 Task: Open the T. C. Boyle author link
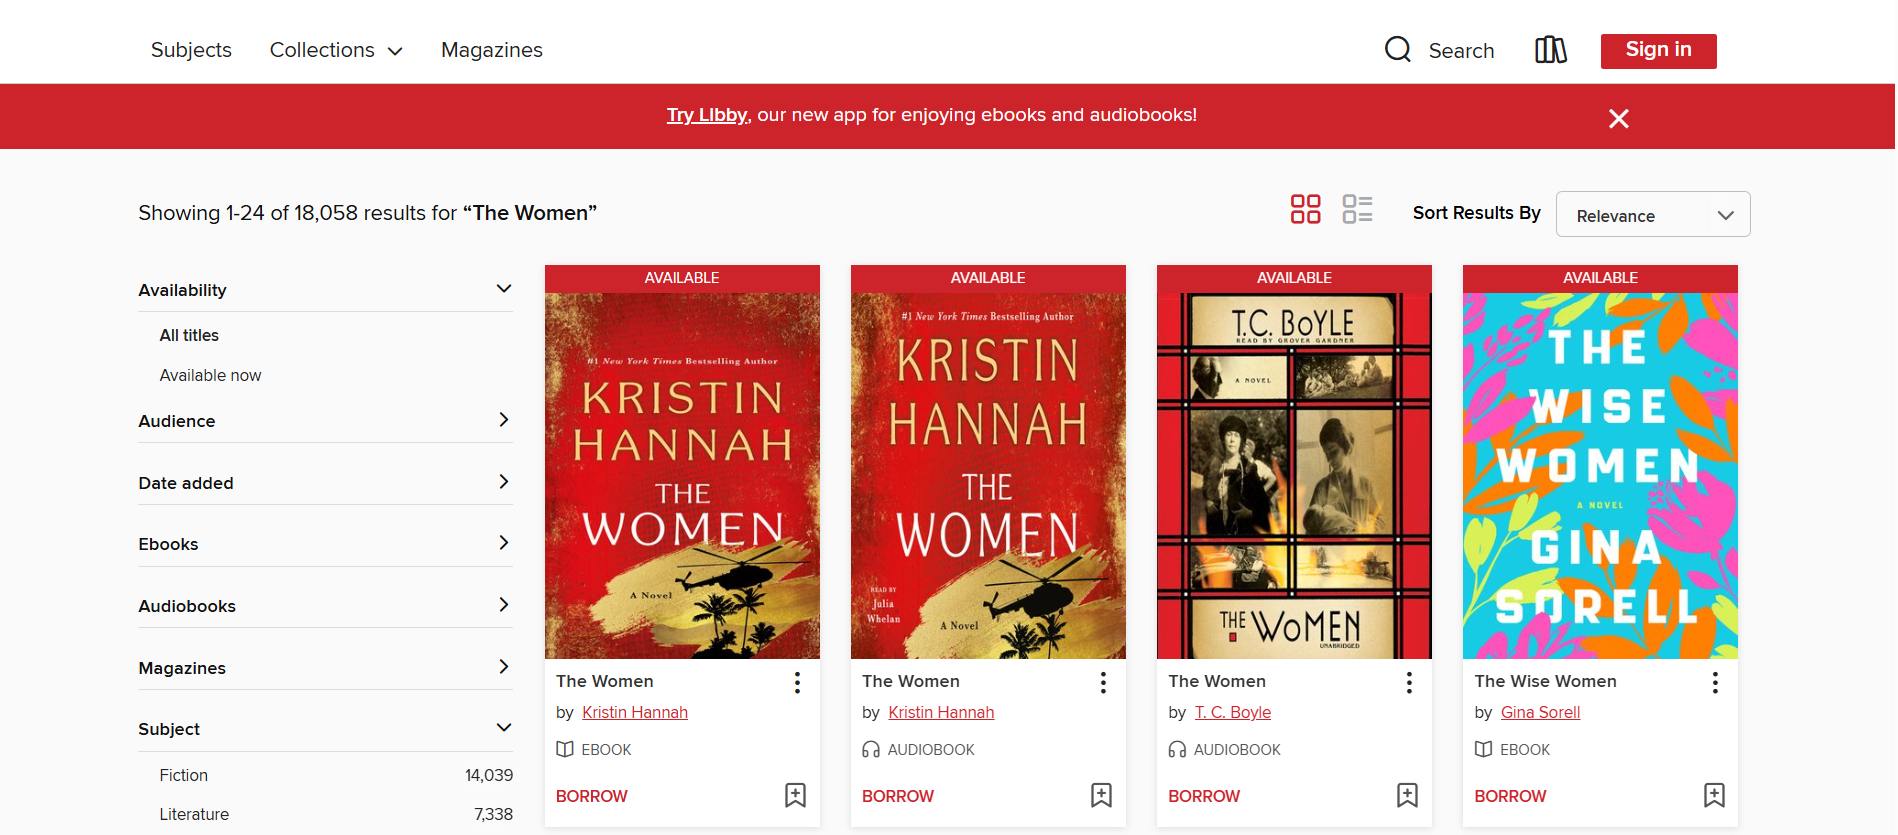tap(1232, 712)
